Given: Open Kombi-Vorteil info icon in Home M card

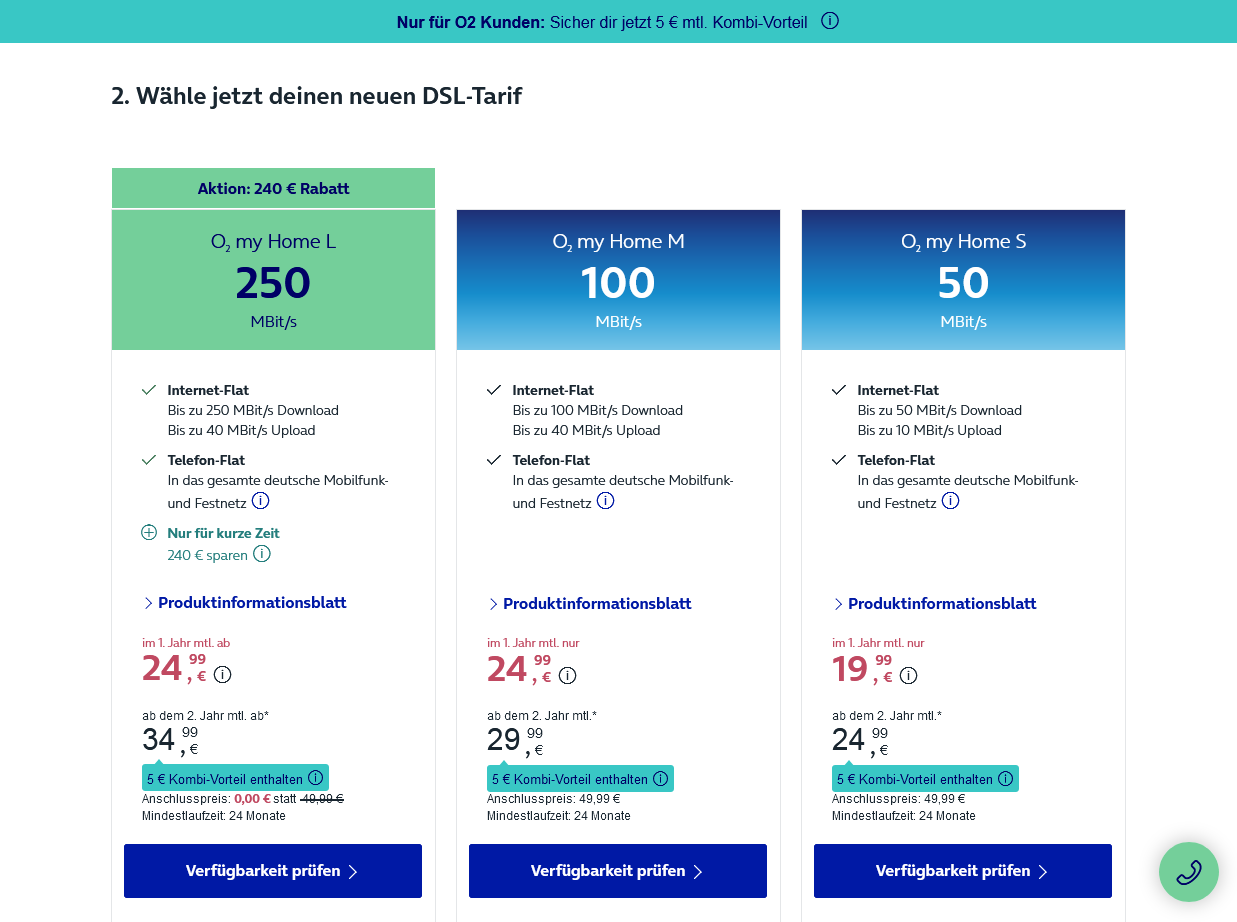Looking at the screenshot, I should [661, 779].
